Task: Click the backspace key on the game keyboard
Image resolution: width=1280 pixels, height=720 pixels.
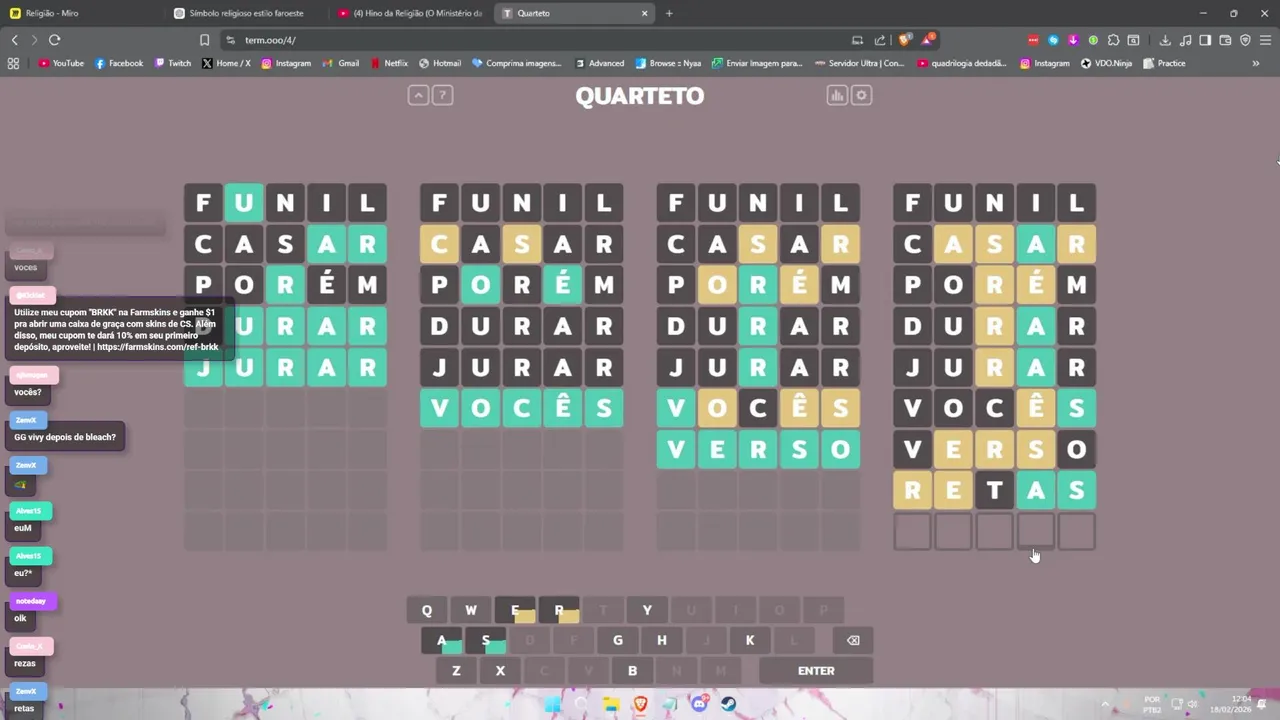Action: (853, 640)
